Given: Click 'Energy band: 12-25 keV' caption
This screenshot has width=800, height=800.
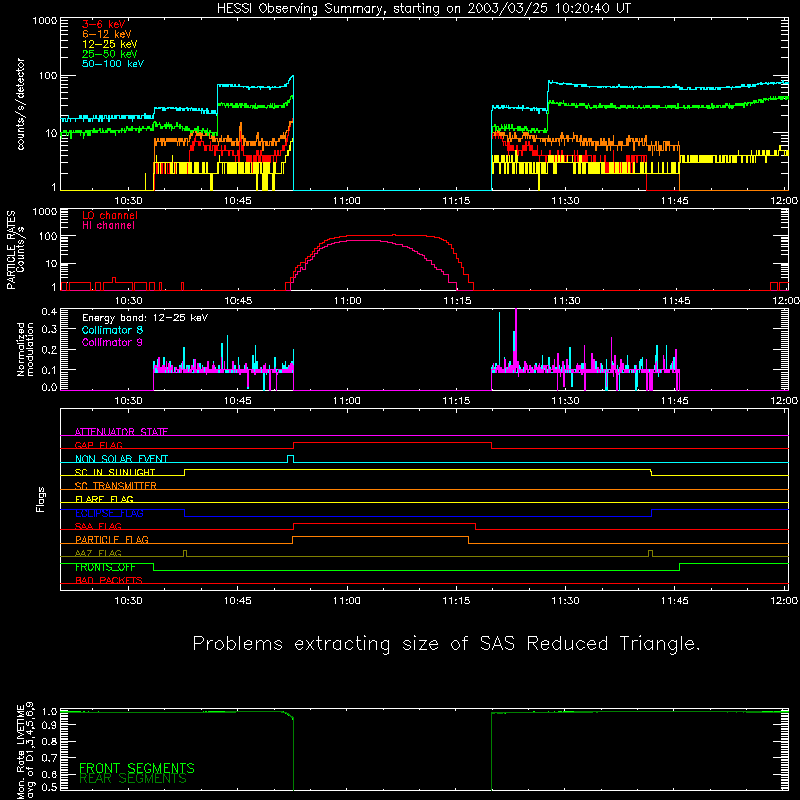Looking at the screenshot, I should [x=145, y=318].
